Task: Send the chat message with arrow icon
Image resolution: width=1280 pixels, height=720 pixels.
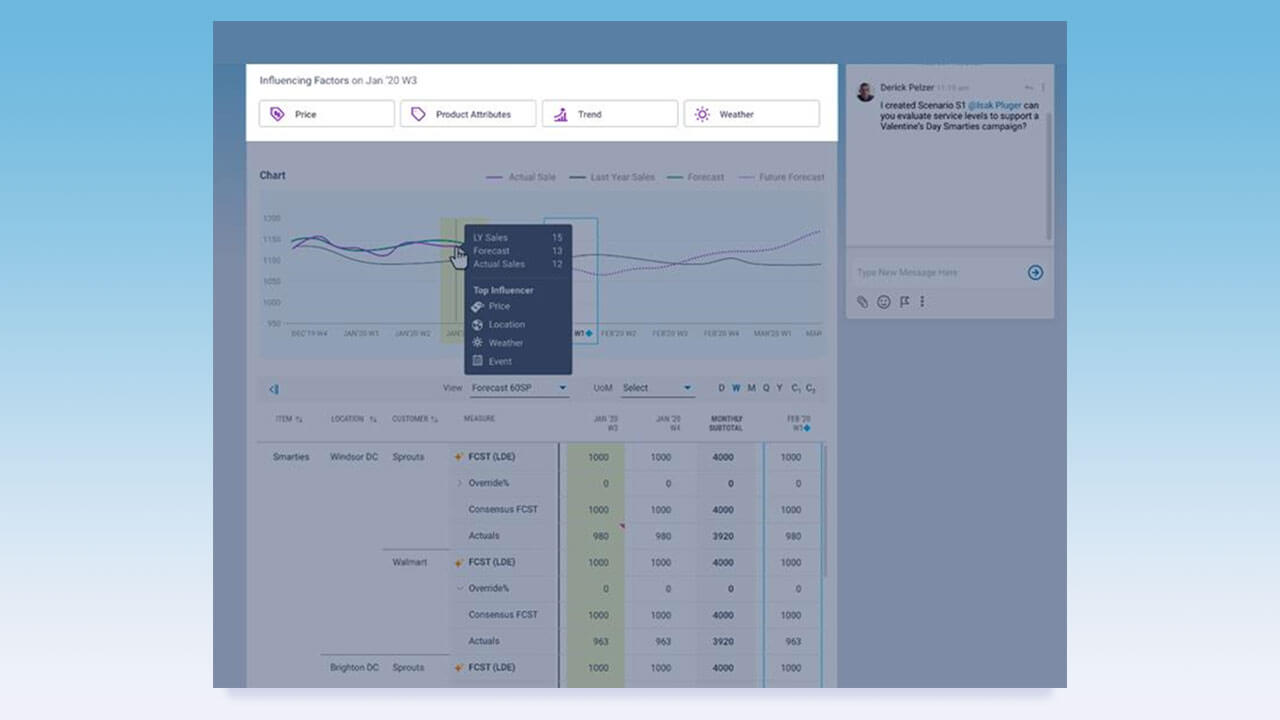Action: click(1035, 272)
